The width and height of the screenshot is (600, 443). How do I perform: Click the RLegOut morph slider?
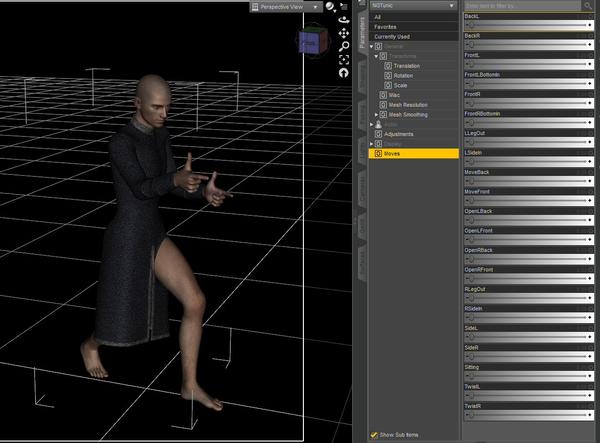528,298
